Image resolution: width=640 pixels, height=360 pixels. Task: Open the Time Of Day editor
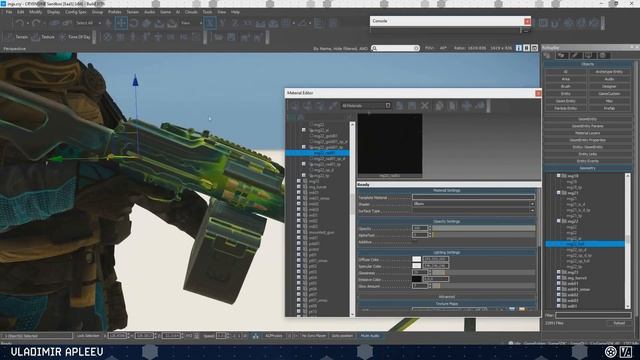tap(75, 37)
